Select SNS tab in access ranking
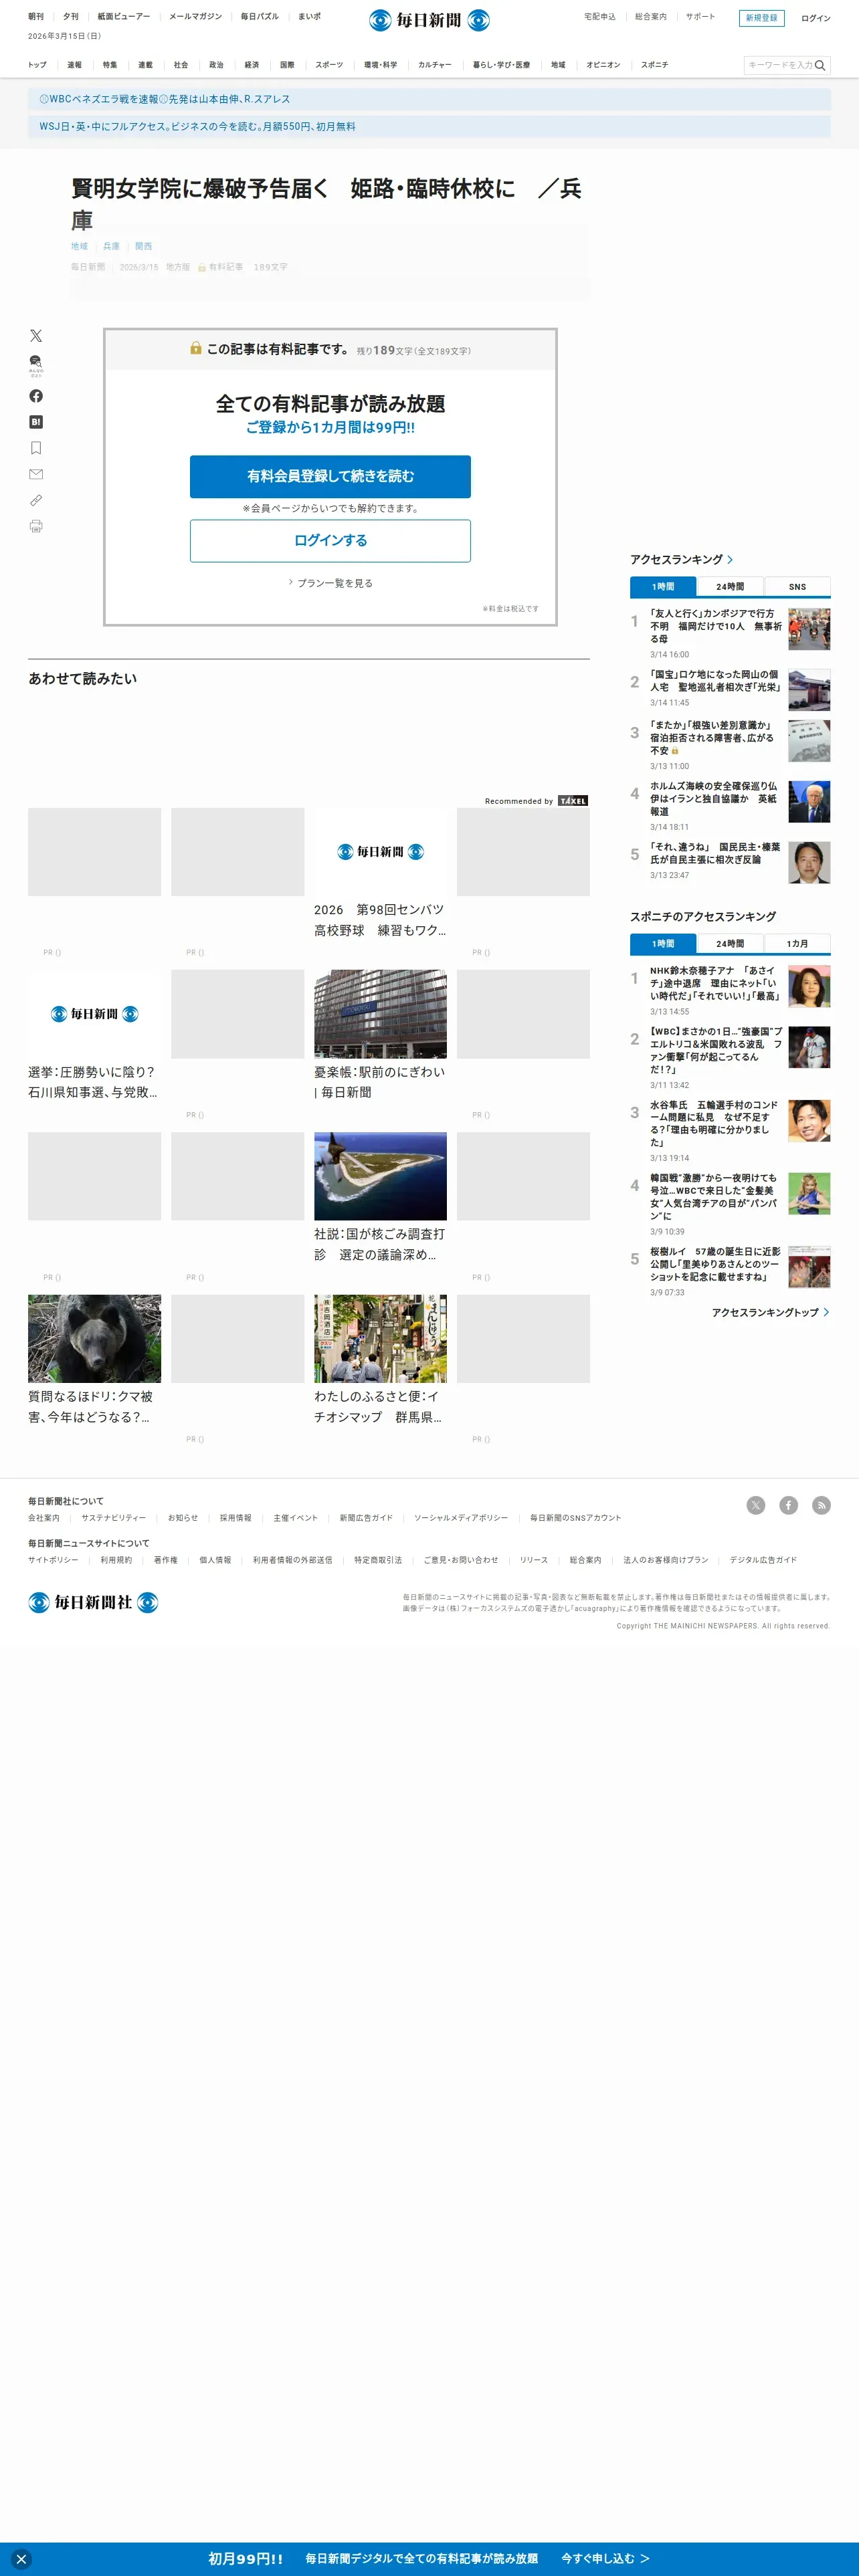Image resolution: width=859 pixels, height=2576 pixels. pyautogui.click(x=797, y=587)
